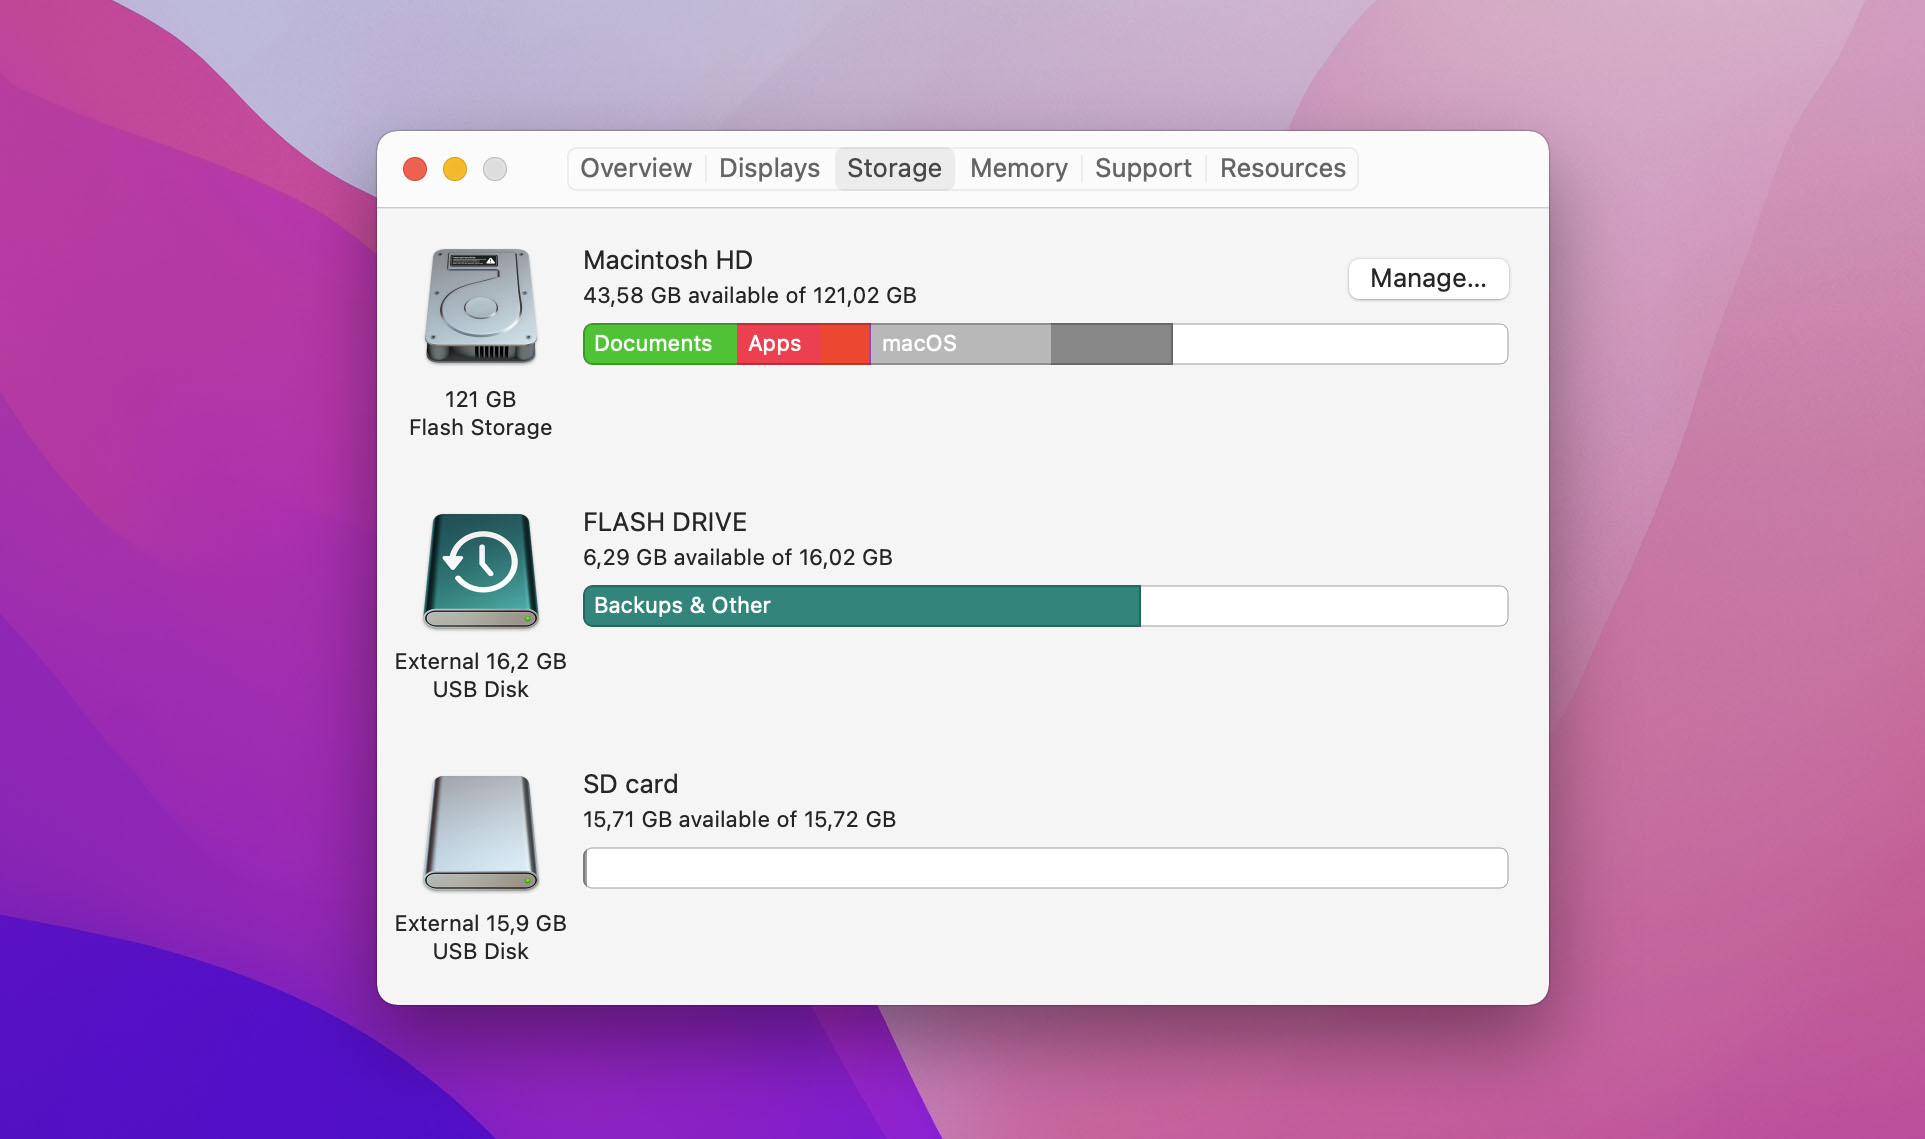This screenshot has width=1925, height=1139.
Task: Click the Support tab
Action: click(x=1143, y=168)
